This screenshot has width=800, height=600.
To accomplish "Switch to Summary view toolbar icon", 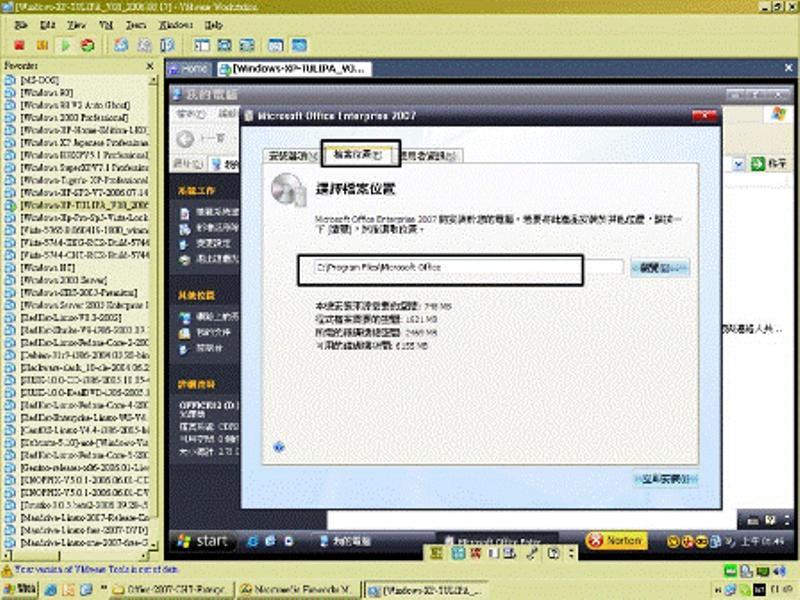I will click(x=276, y=45).
